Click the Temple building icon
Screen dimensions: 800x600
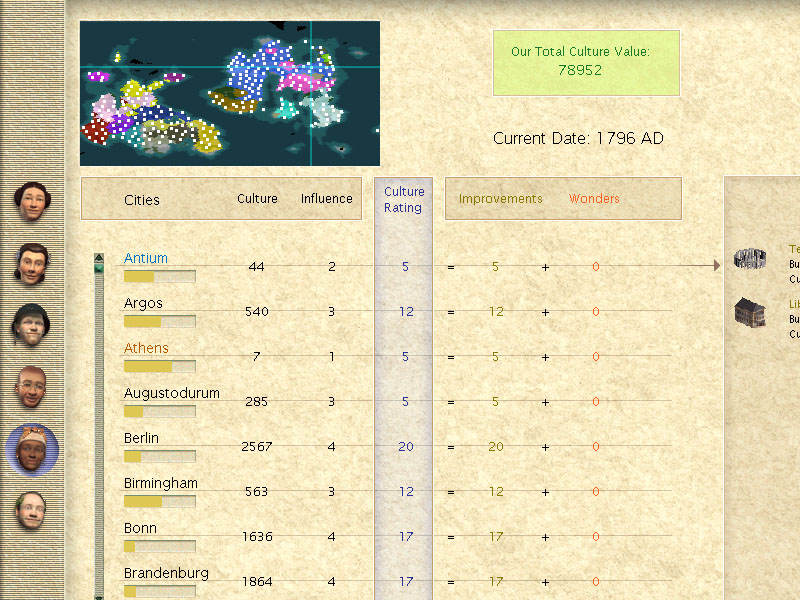pos(749,259)
